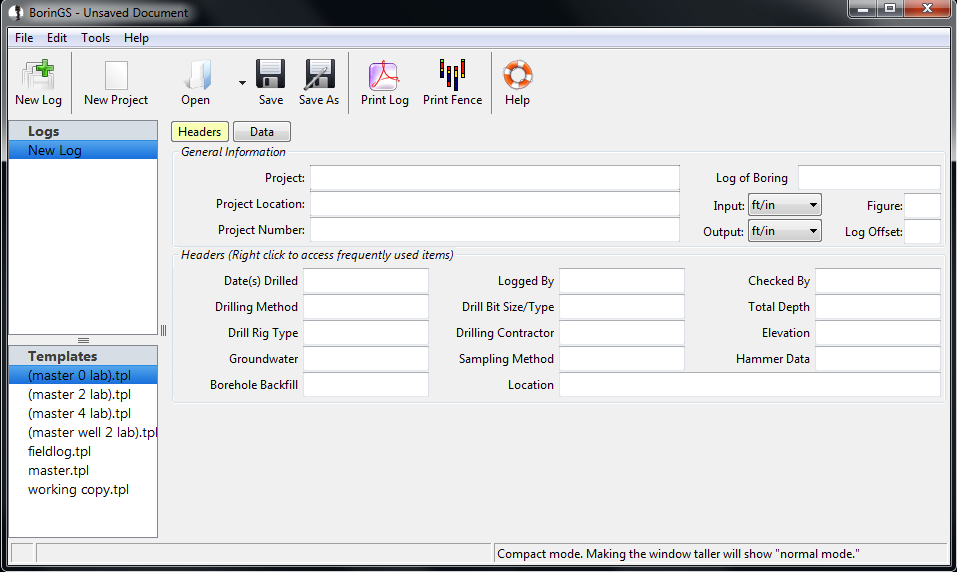The width and height of the screenshot is (957, 572).
Task: Click the Project Number field
Action: tap(494, 230)
